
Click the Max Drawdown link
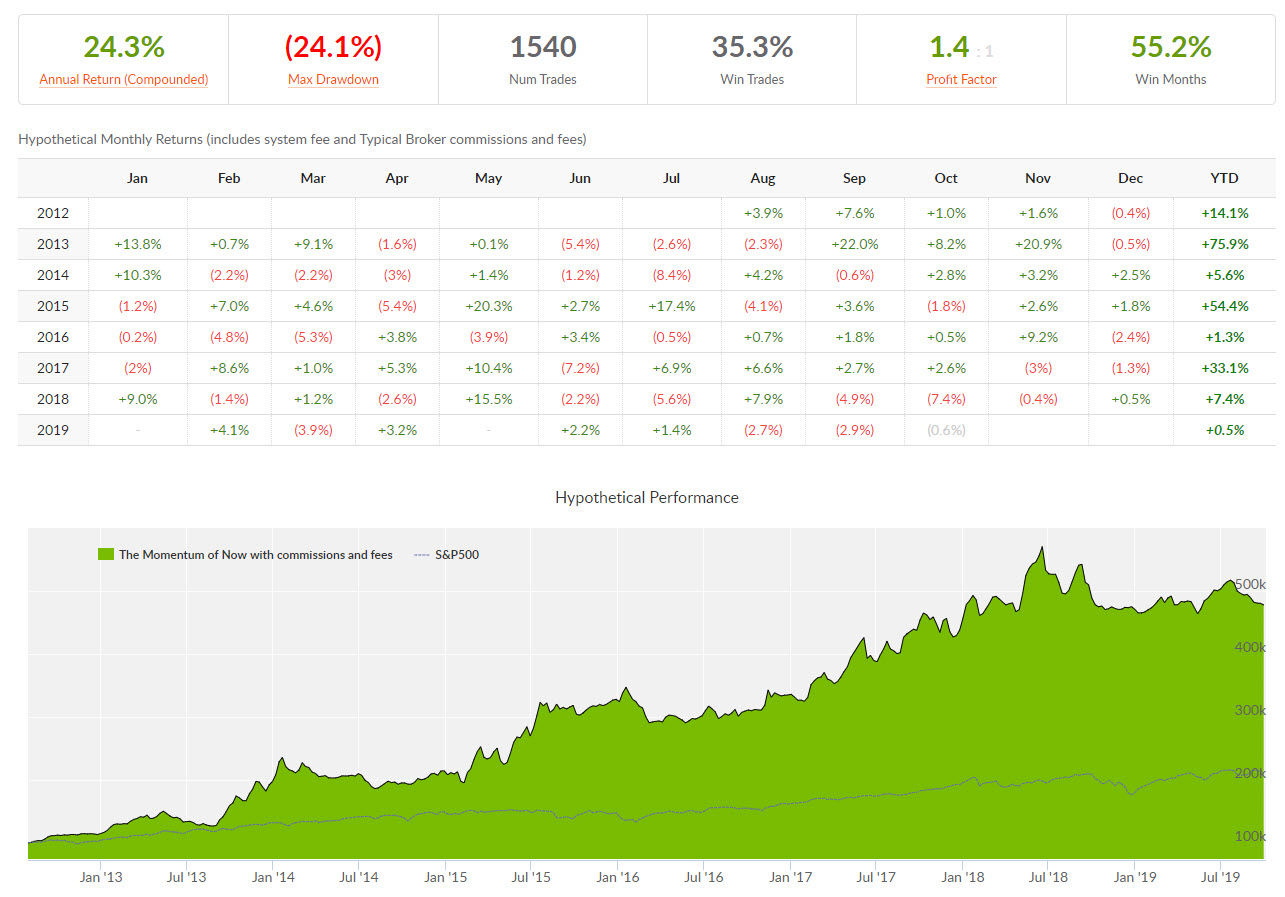pos(333,80)
